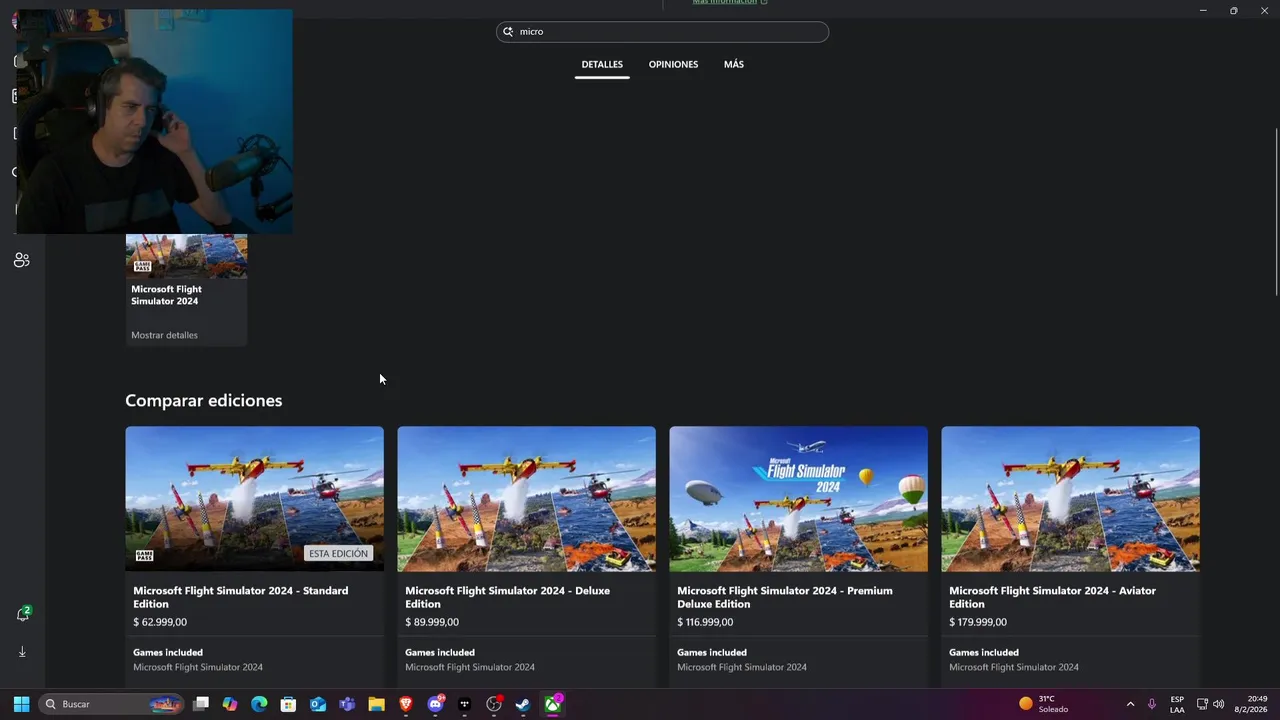1280x720 pixels.
Task: Click the Xbox app taskbar icon
Action: pyautogui.click(x=552, y=704)
